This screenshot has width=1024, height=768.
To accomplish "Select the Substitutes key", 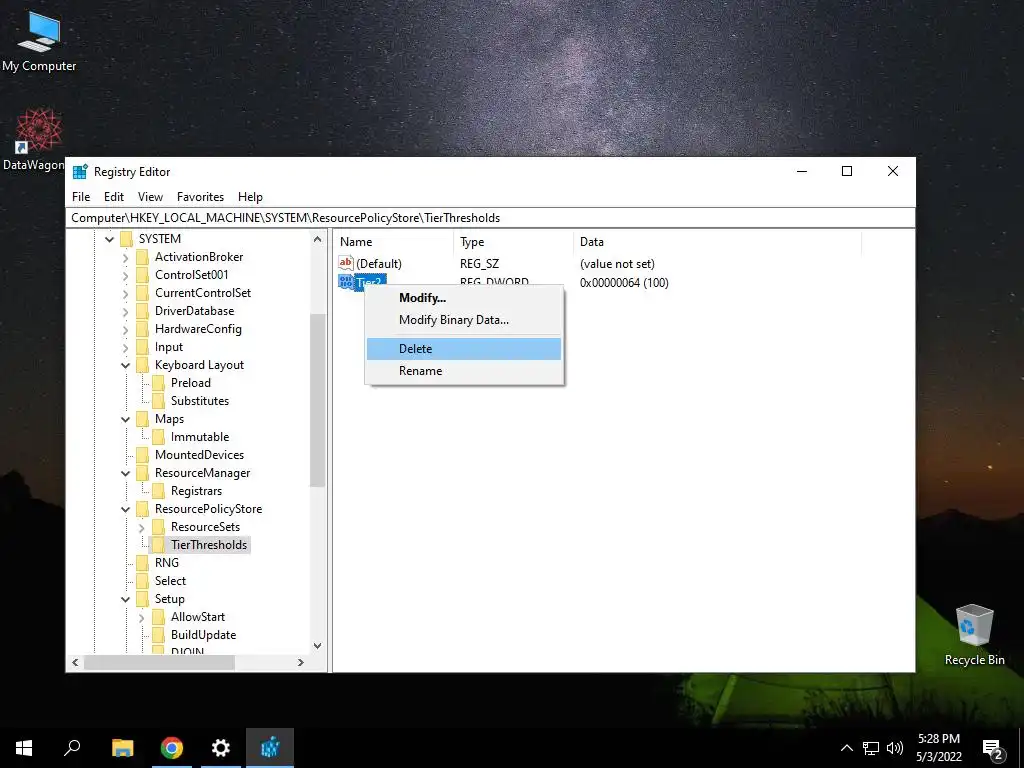I will 200,401.
